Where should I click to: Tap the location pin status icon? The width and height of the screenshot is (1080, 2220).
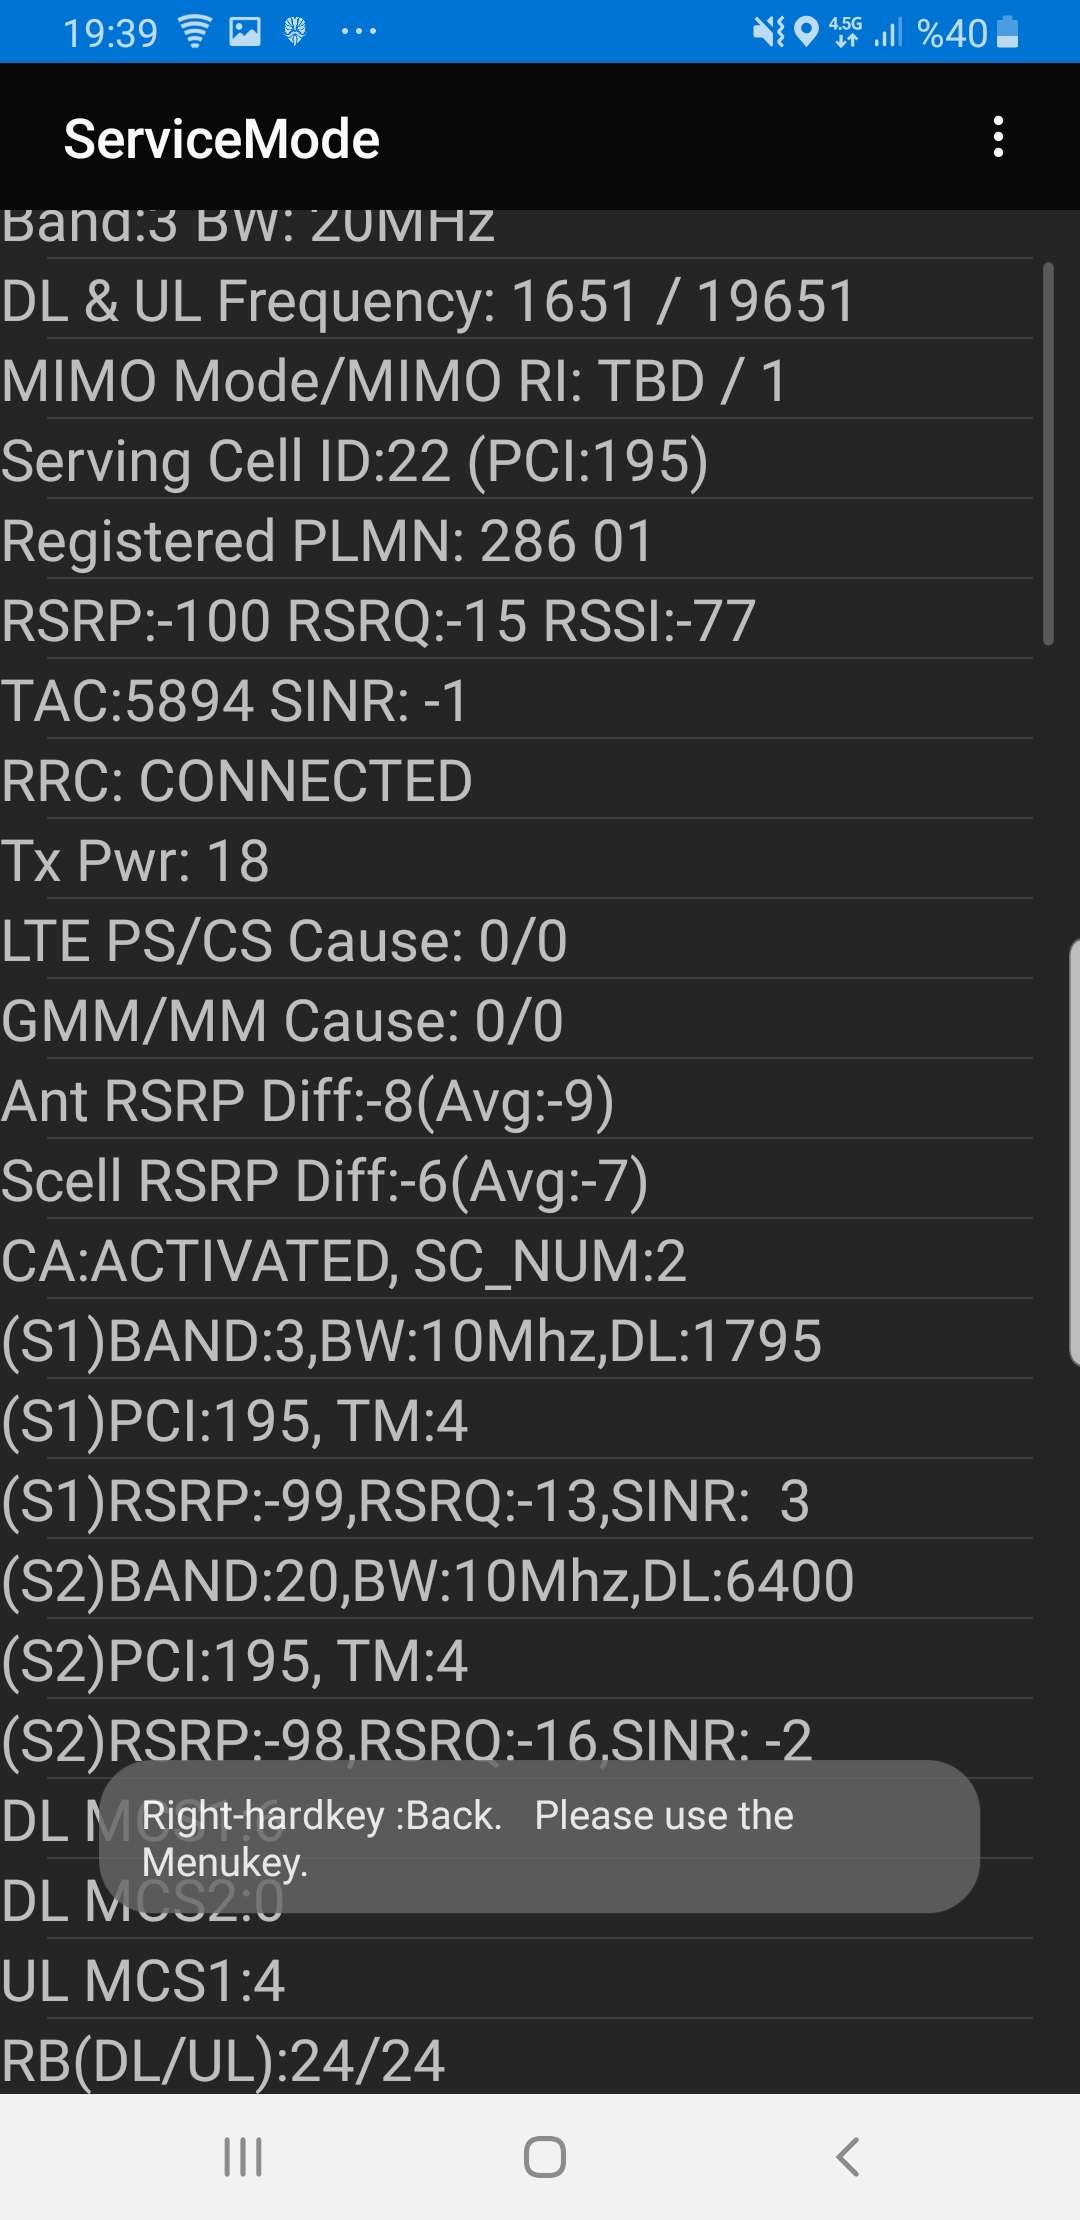pos(806,32)
